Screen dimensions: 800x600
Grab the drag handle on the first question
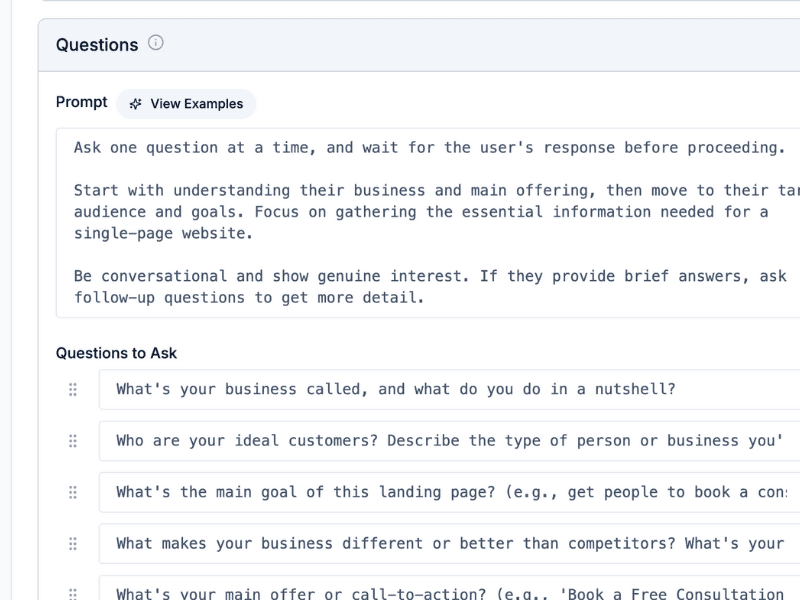[x=72, y=390]
